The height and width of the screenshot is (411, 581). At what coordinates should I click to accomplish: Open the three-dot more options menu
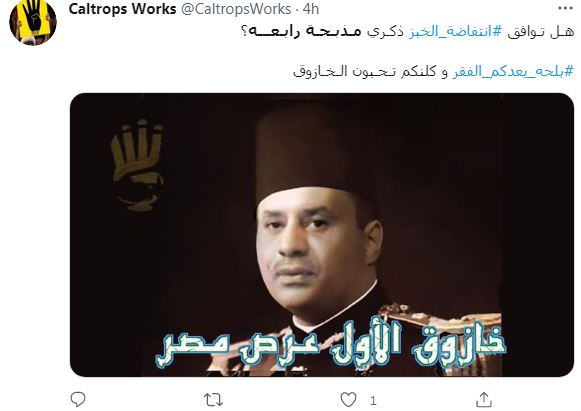pos(565,8)
